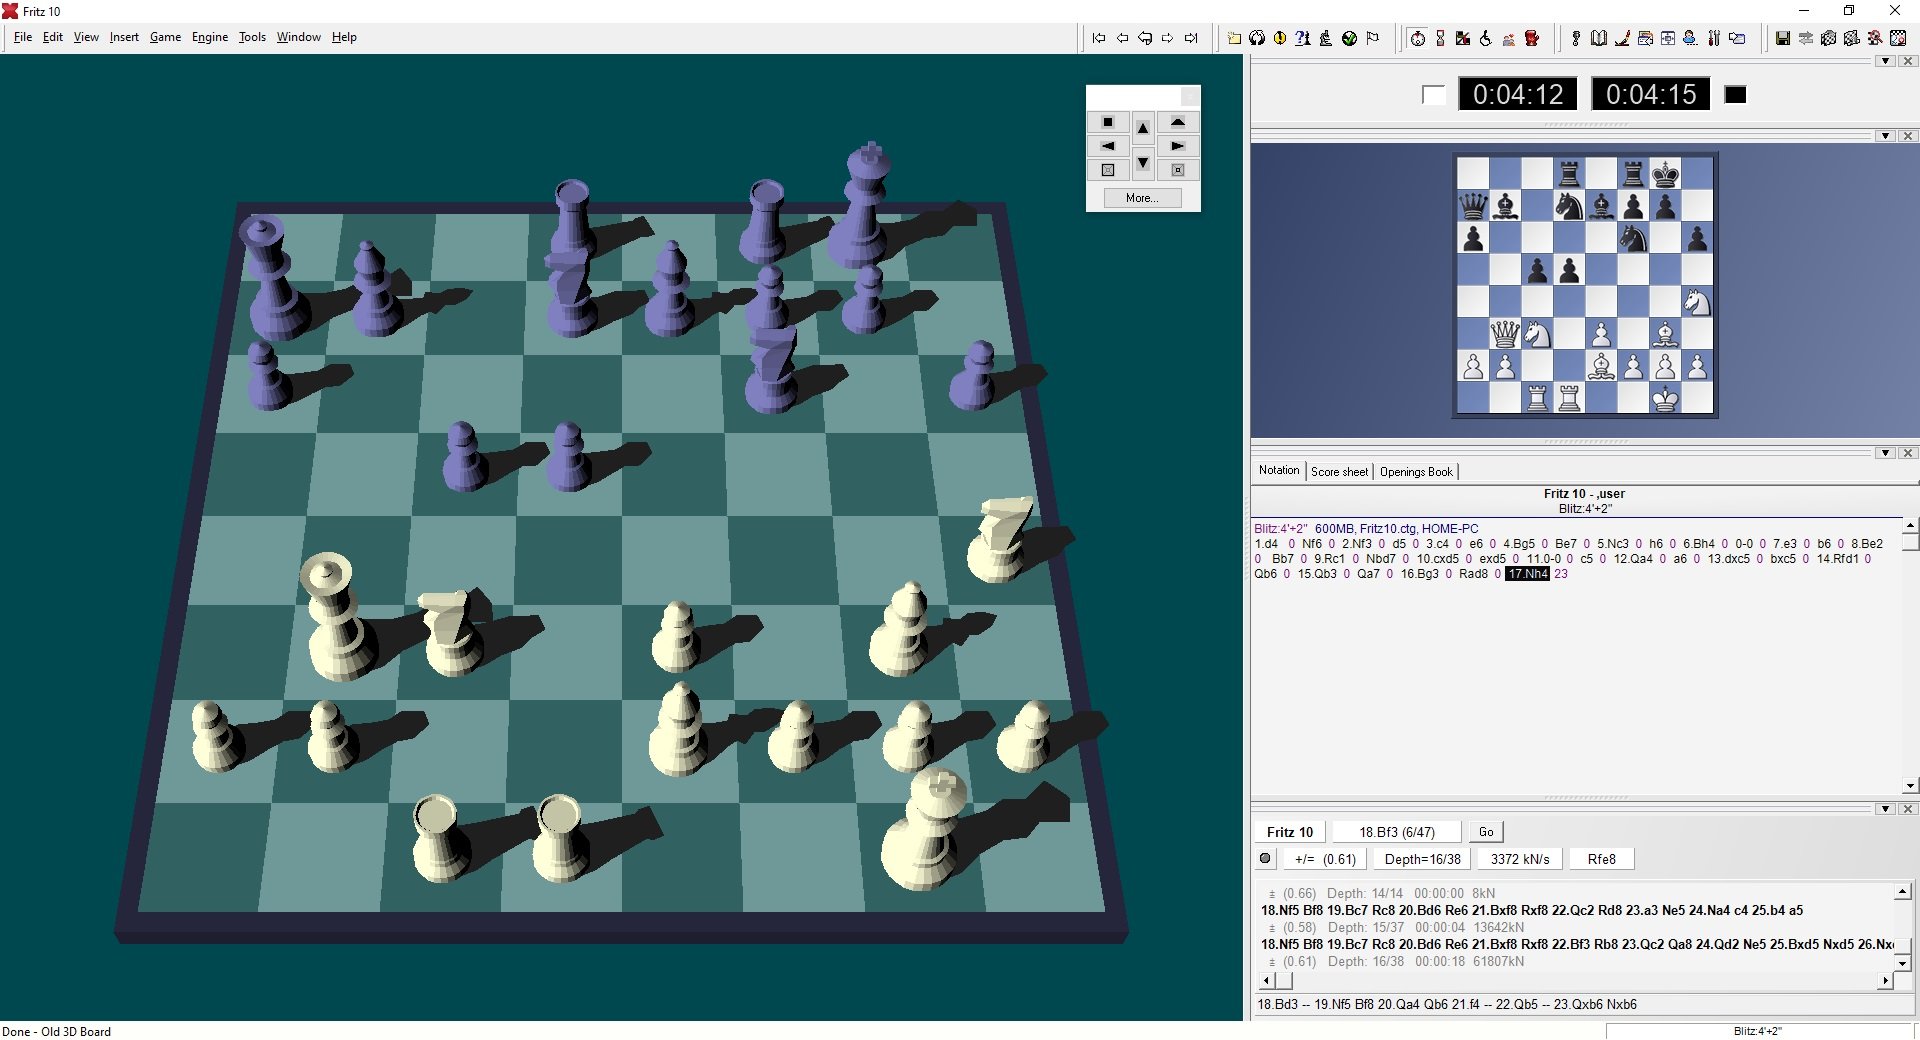Viewport: 1920px width, 1040px height.
Task: Click wrench and screwdriver options icon
Action: pos(1714,38)
